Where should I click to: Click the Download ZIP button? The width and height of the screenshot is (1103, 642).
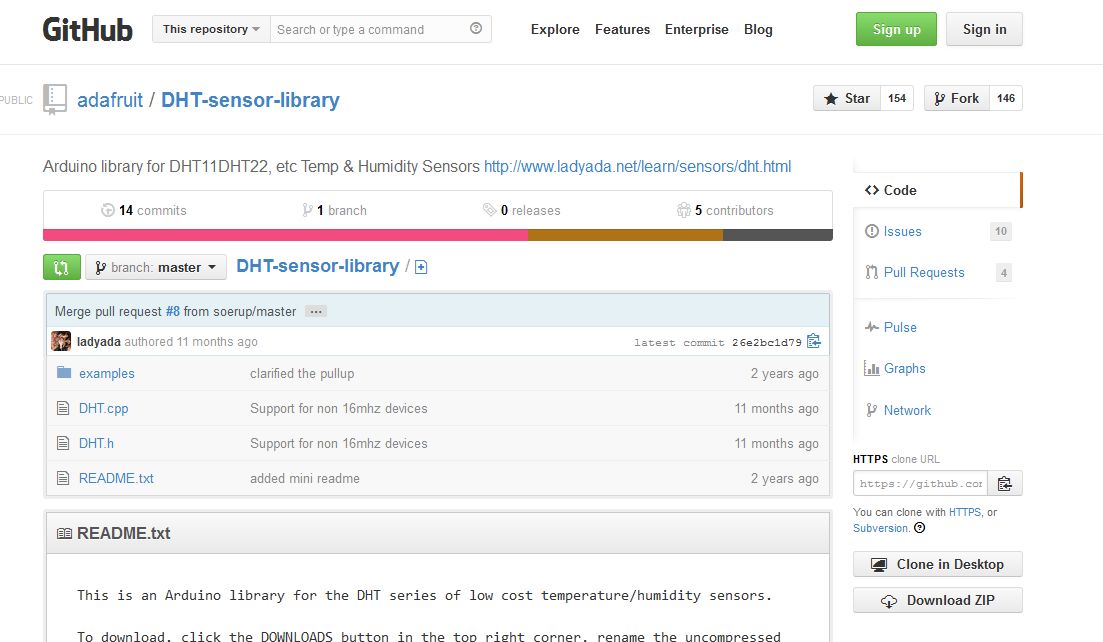[936, 600]
